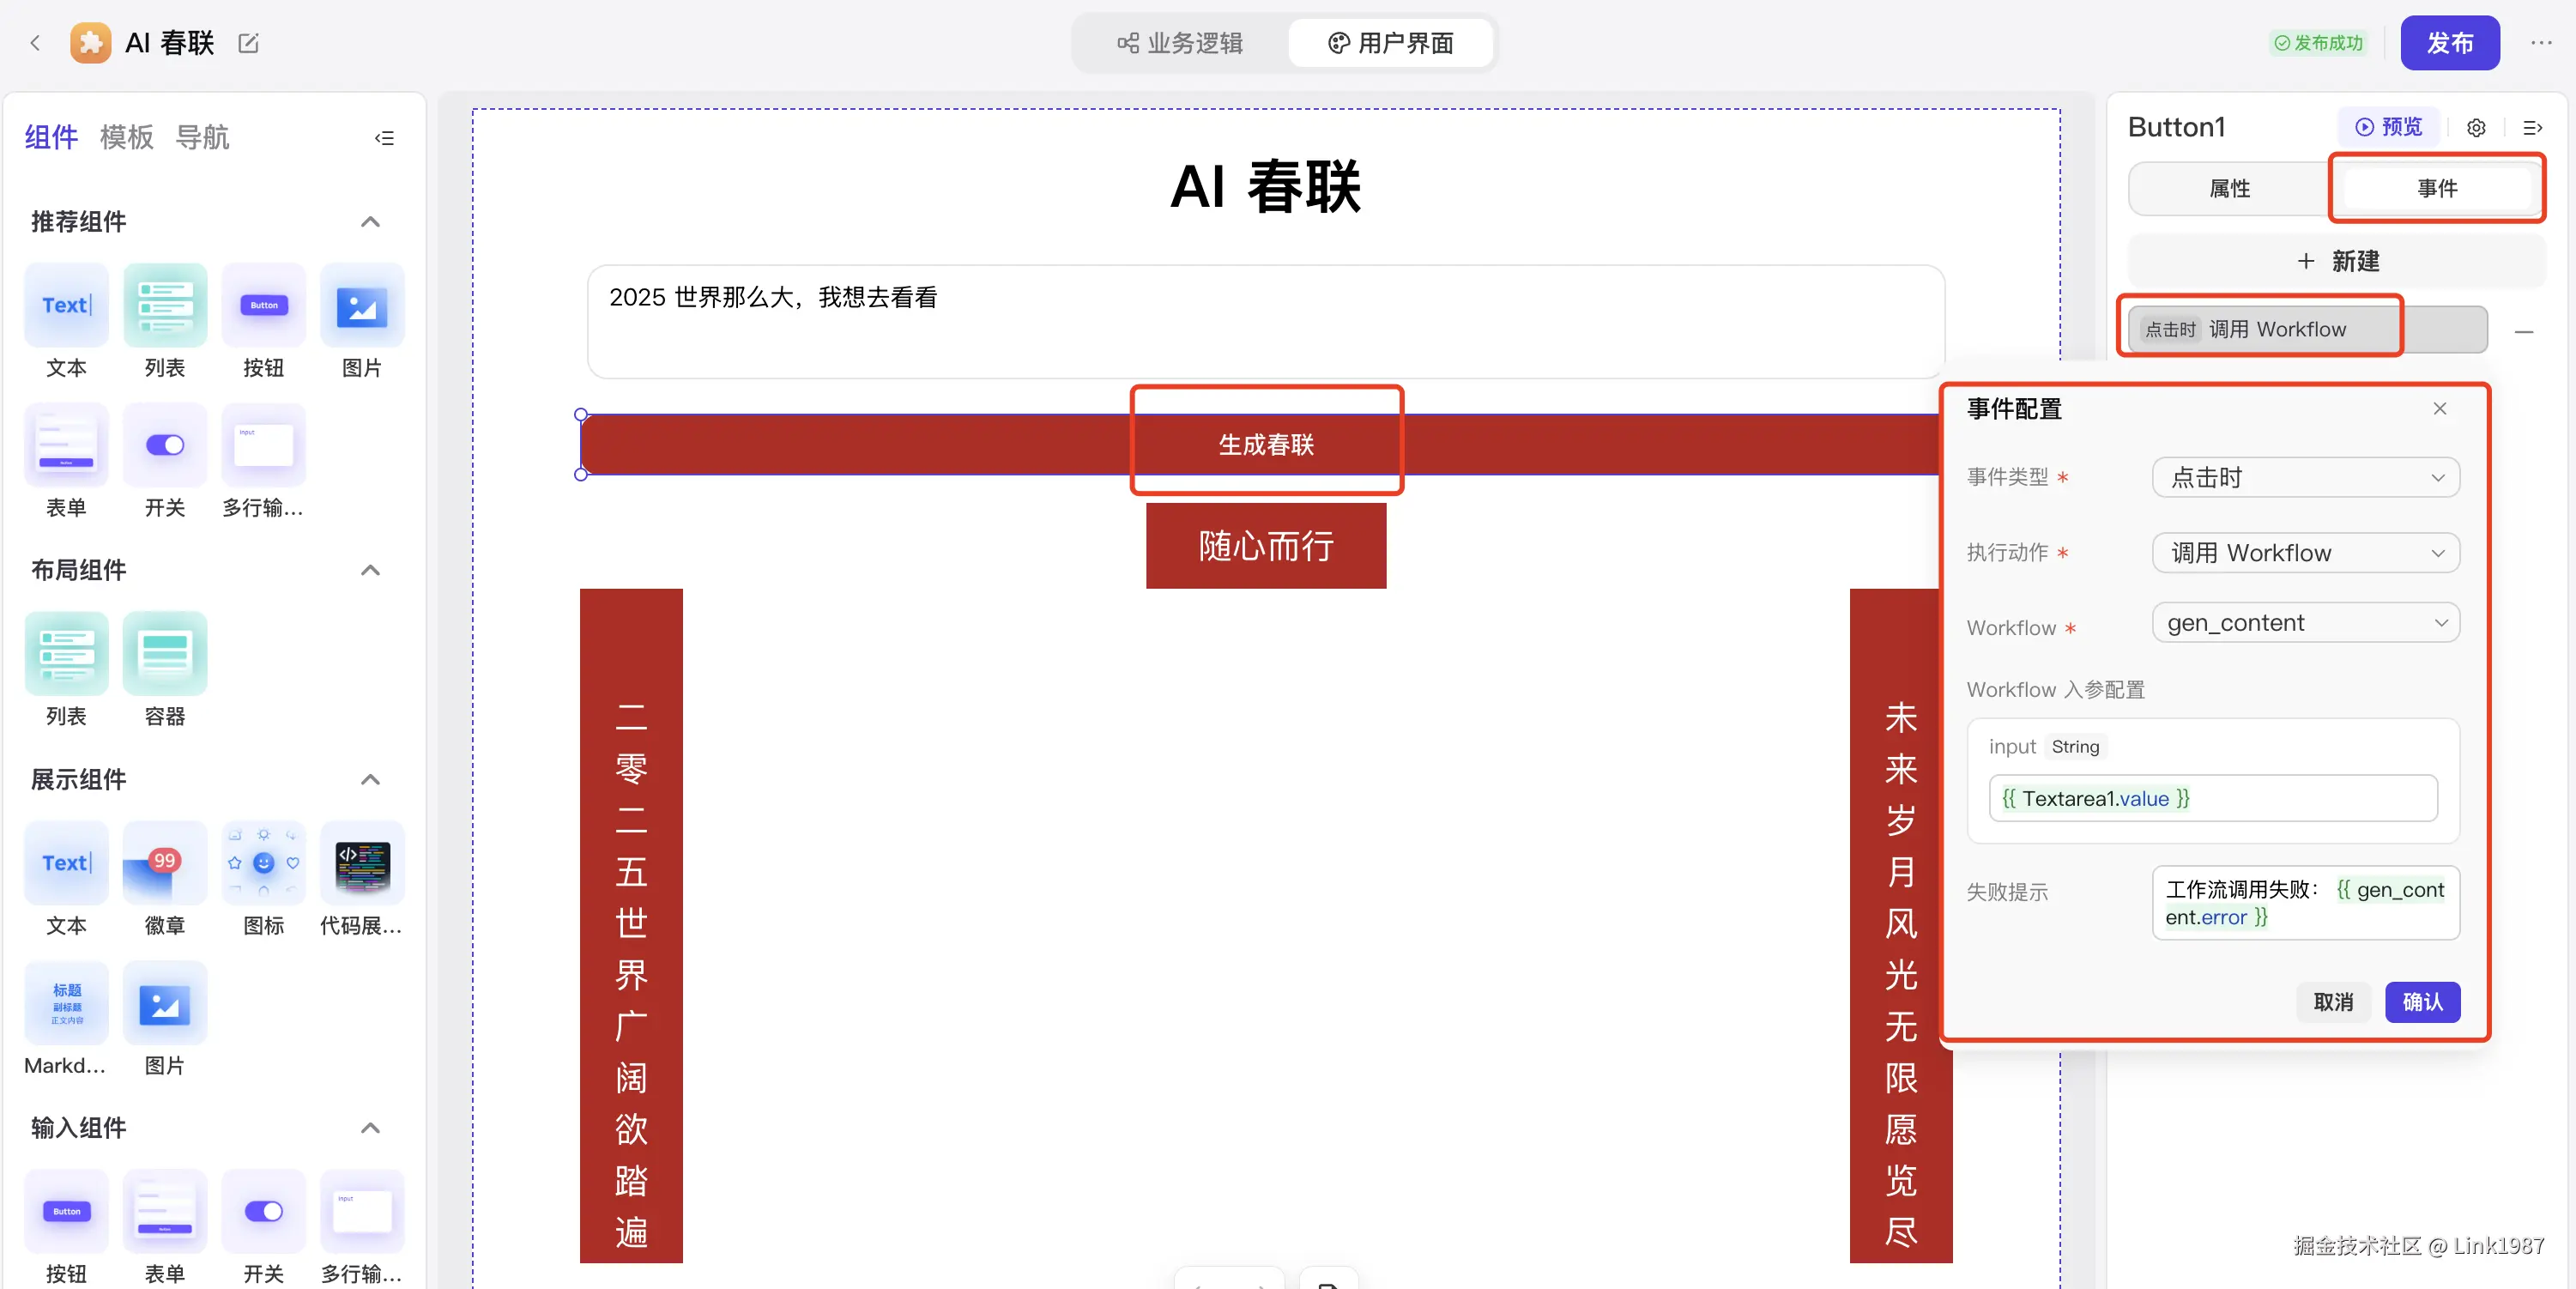The image size is (2576, 1289).
Task: Switch to the 业务逻辑 tab
Action: click(1180, 43)
